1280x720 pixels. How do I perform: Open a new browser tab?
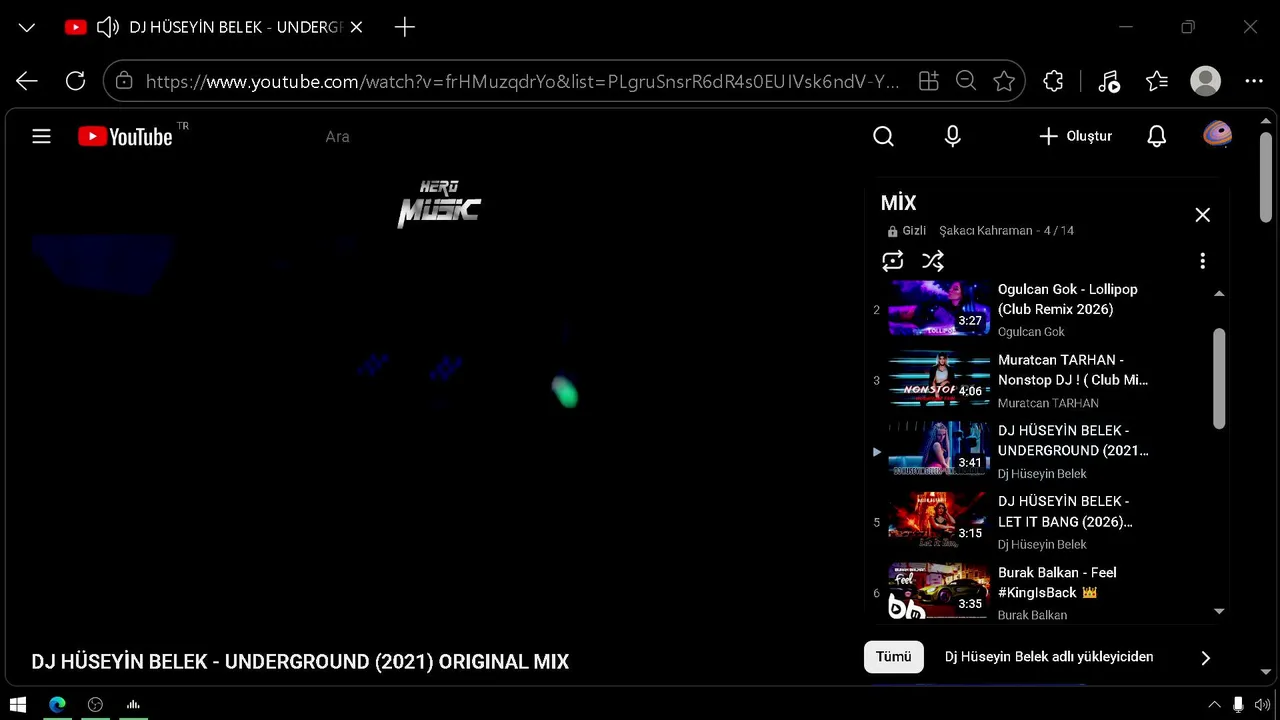point(405,28)
